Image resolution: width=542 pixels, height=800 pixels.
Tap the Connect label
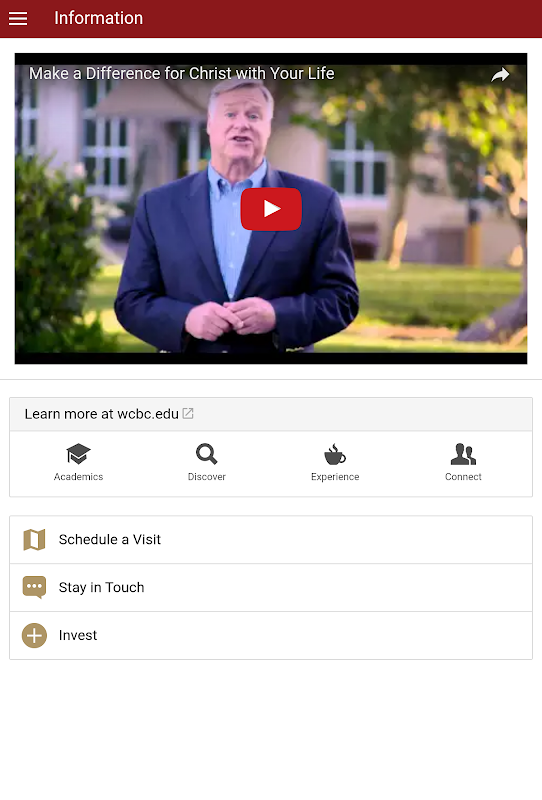pyautogui.click(x=463, y=477)
